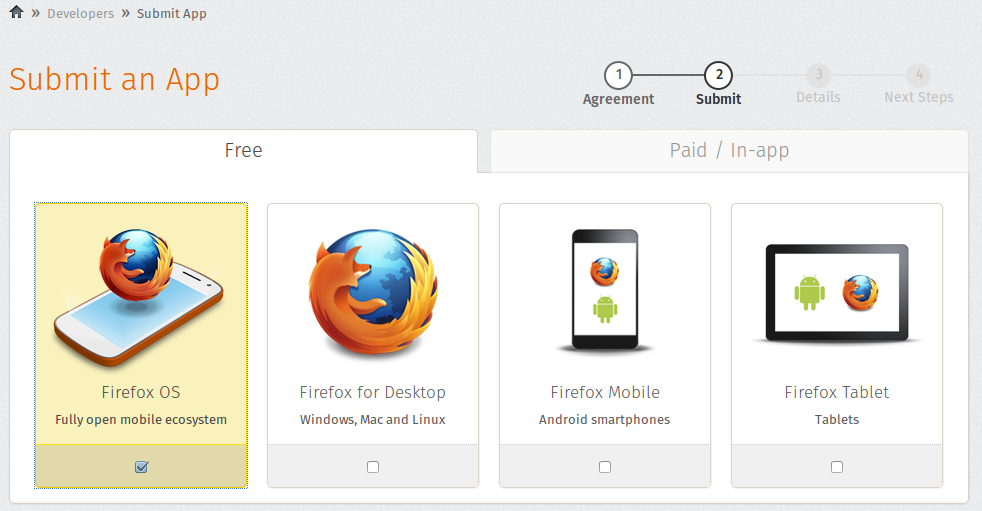Click the Firefox for Desktop title text

pyautogui.click(x=373, y=392)
